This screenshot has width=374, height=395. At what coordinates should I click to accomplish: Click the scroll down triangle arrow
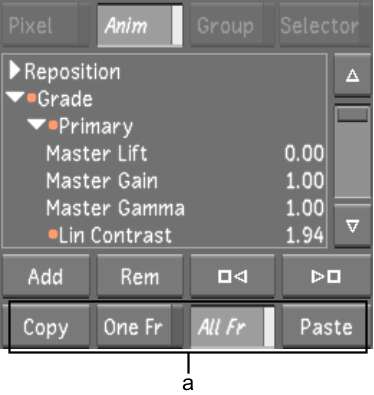point(352,227)
